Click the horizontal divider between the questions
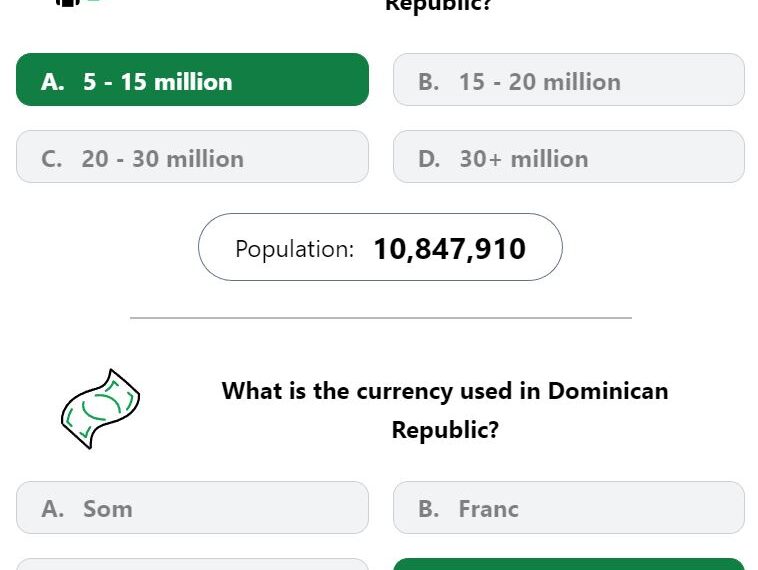The width and height of the screenshot is (758, 570). [x=381, y=318]
